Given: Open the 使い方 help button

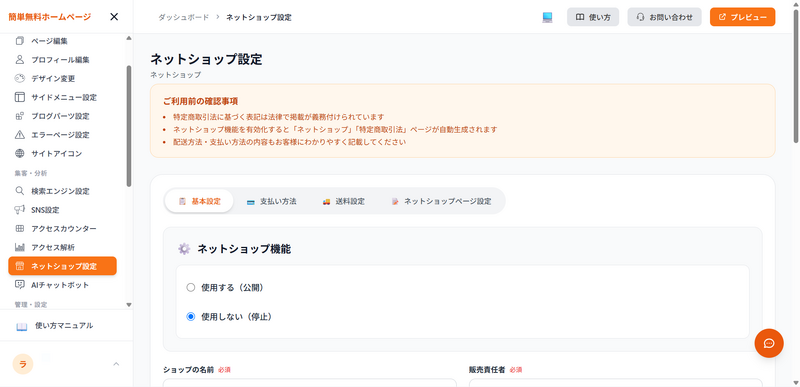Looking at the screenshot, I should [x=593, y=17].
